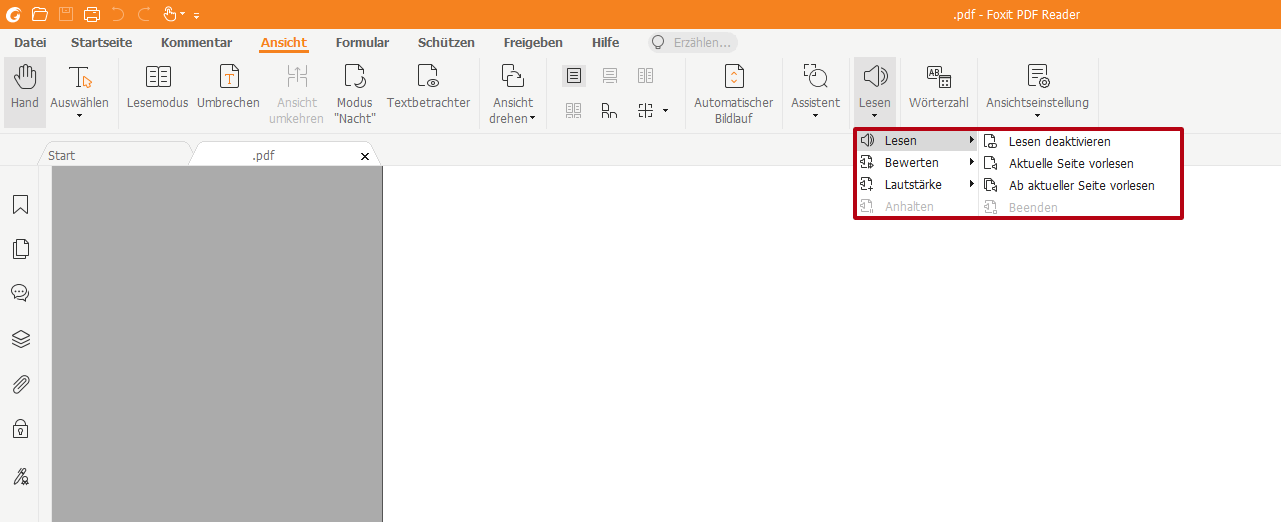The height and width of the screenshot is (522, 1281).
Task: Expand the split view dropdown arrow
Action: click(666, 110)
